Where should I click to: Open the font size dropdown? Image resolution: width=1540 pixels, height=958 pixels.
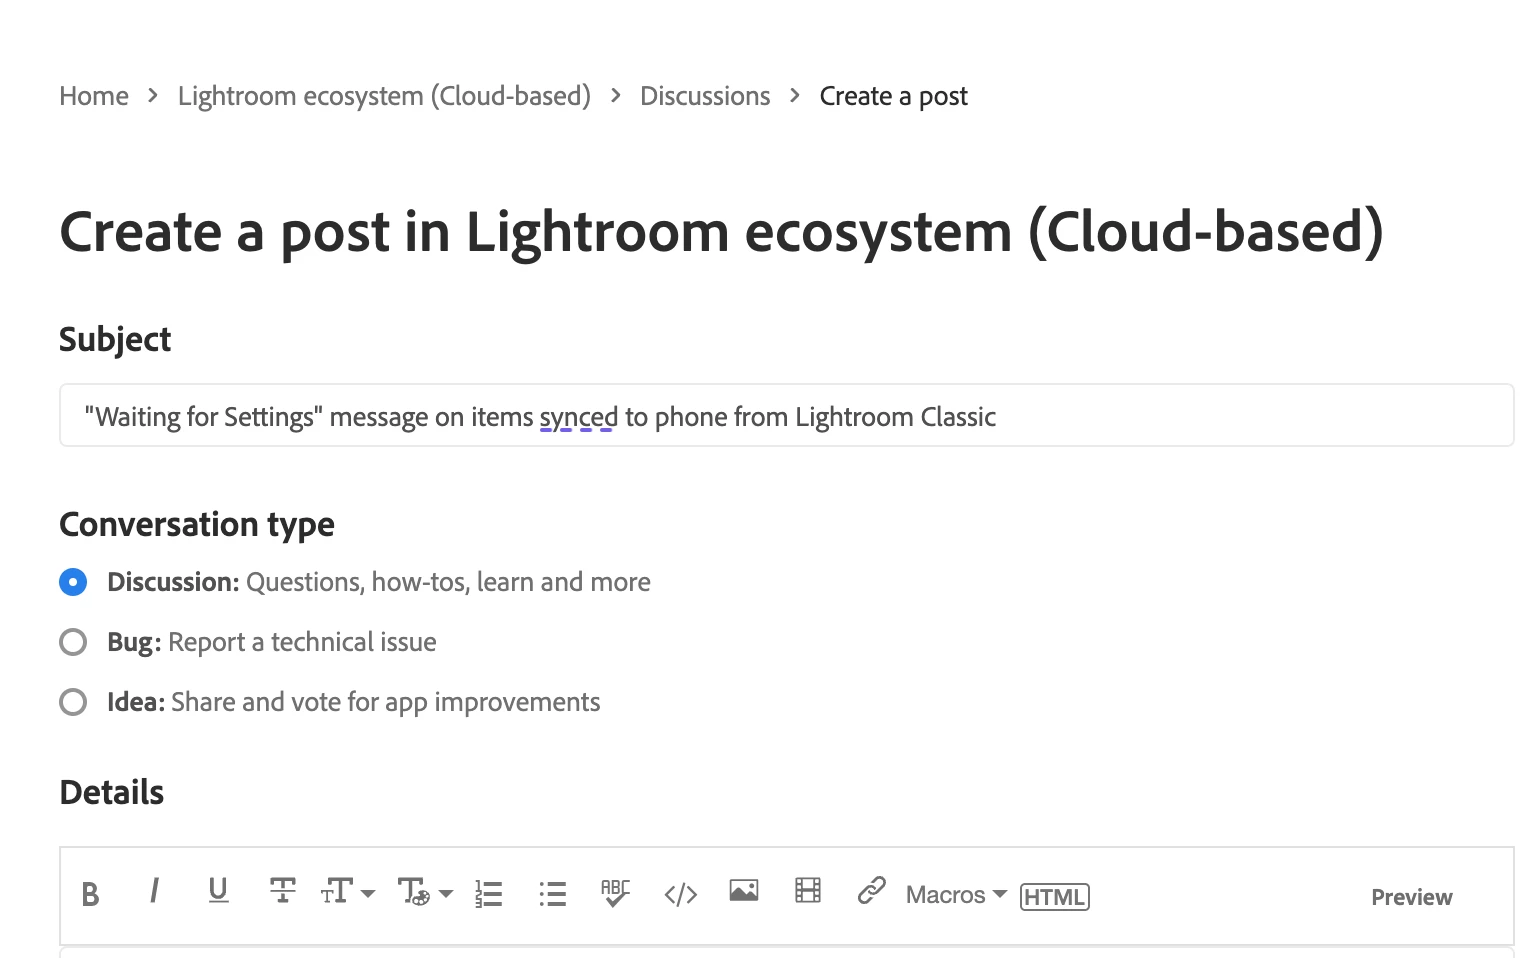[x=347, y=891]
